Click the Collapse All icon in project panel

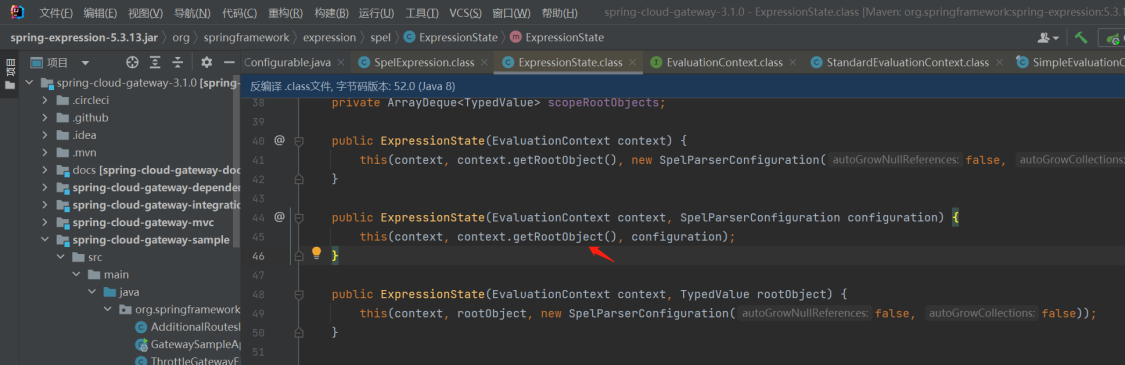pos(178,62)
